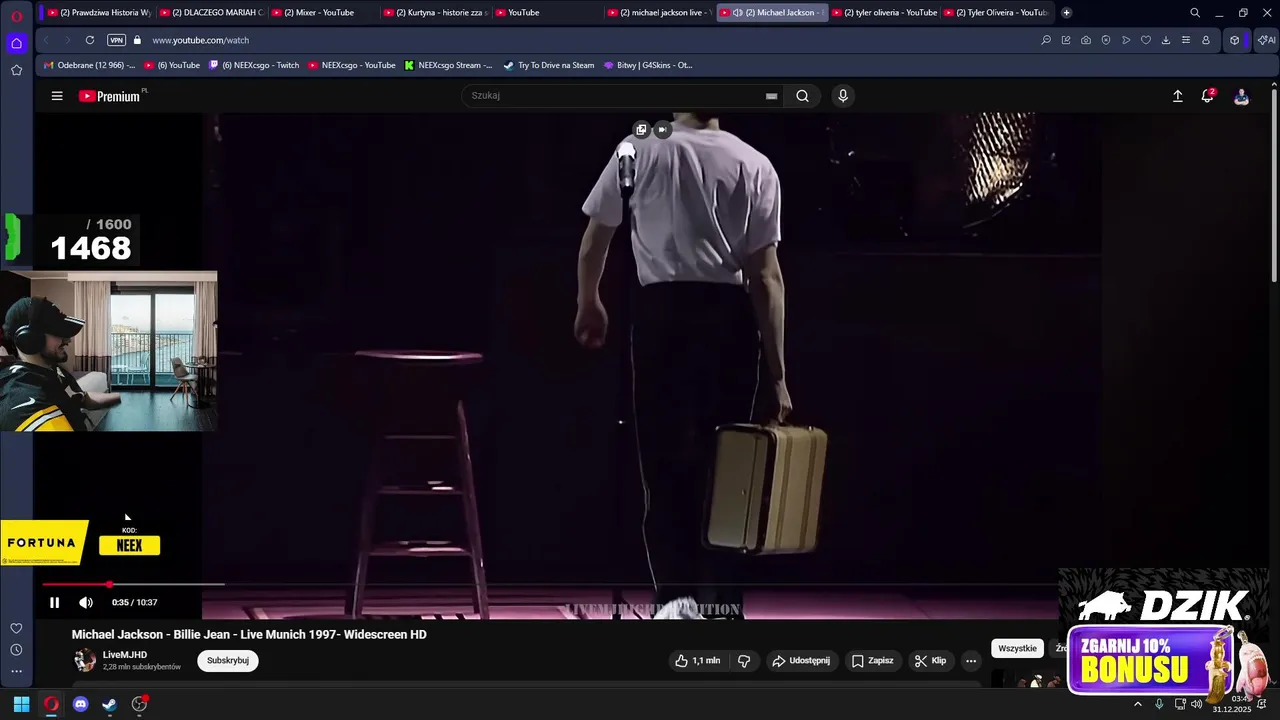Open Opera sidebar heart pinboards icon
Image resolution: width=1280 pixels, height=720 pixels.
16,628
